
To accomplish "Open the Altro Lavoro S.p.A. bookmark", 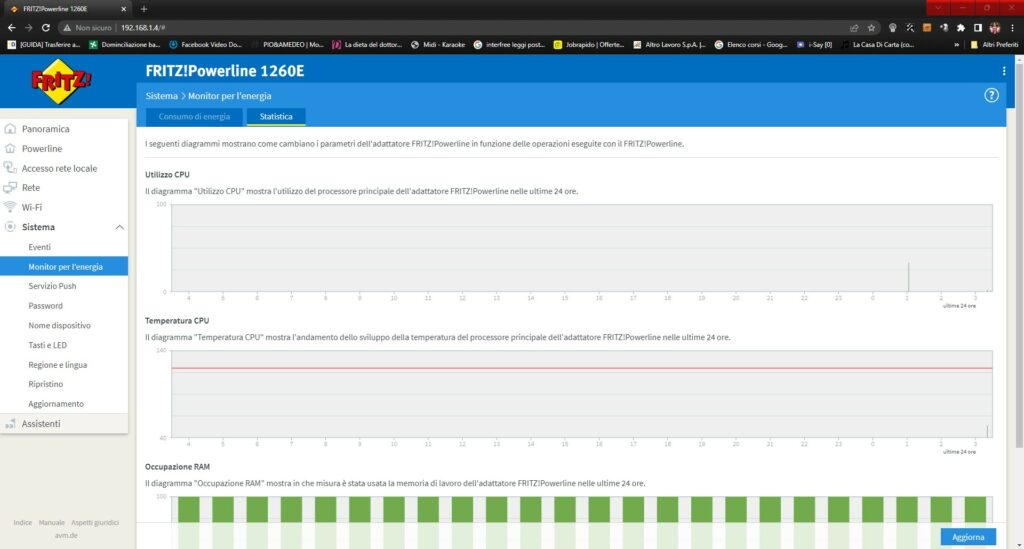I will click(669, 44).
